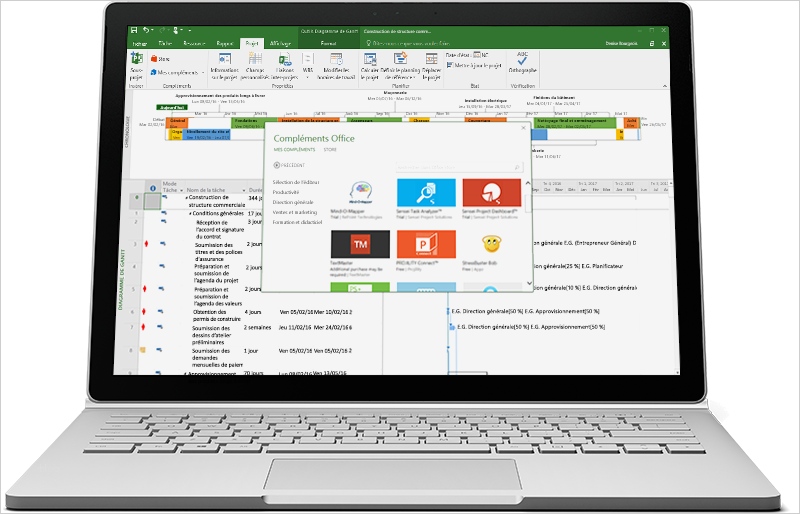Click the red resource indicator on row 3

146,244
